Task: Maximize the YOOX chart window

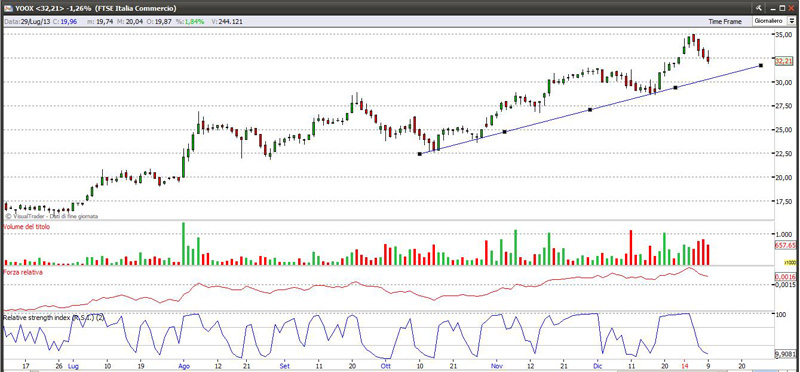Action: click(782, 8)
